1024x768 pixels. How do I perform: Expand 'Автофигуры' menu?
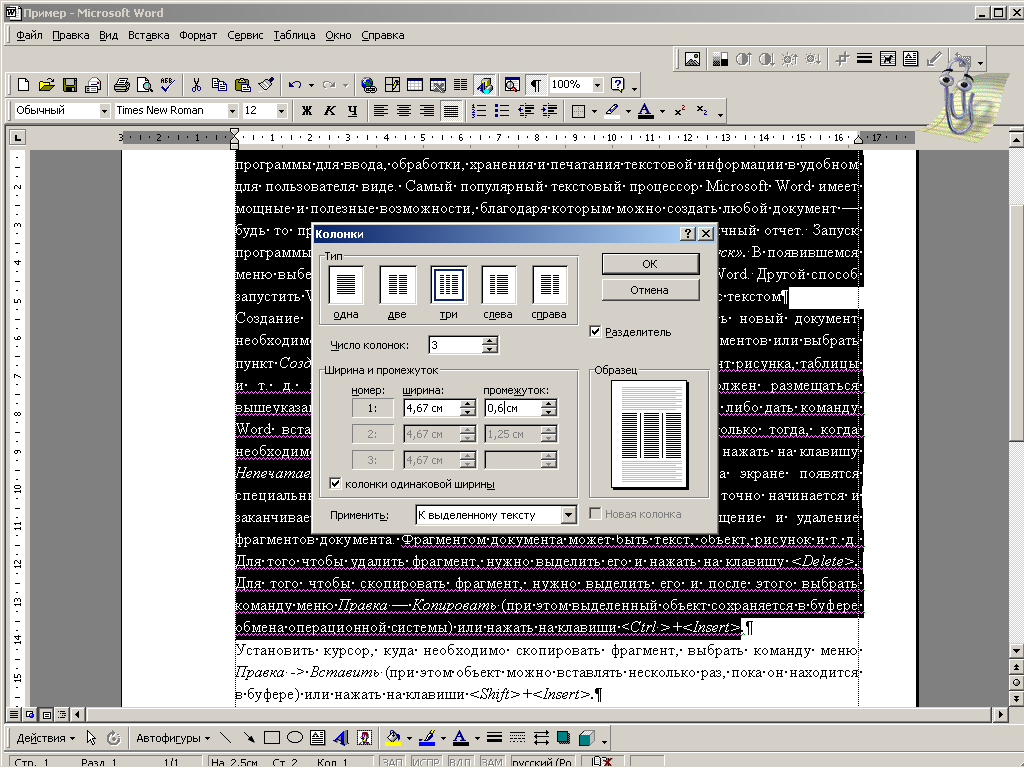click(173, 738)
